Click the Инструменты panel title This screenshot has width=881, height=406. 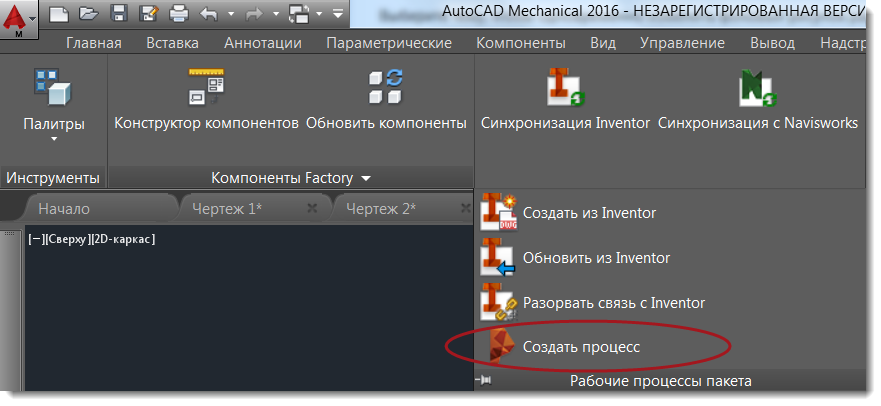(53, 179)
